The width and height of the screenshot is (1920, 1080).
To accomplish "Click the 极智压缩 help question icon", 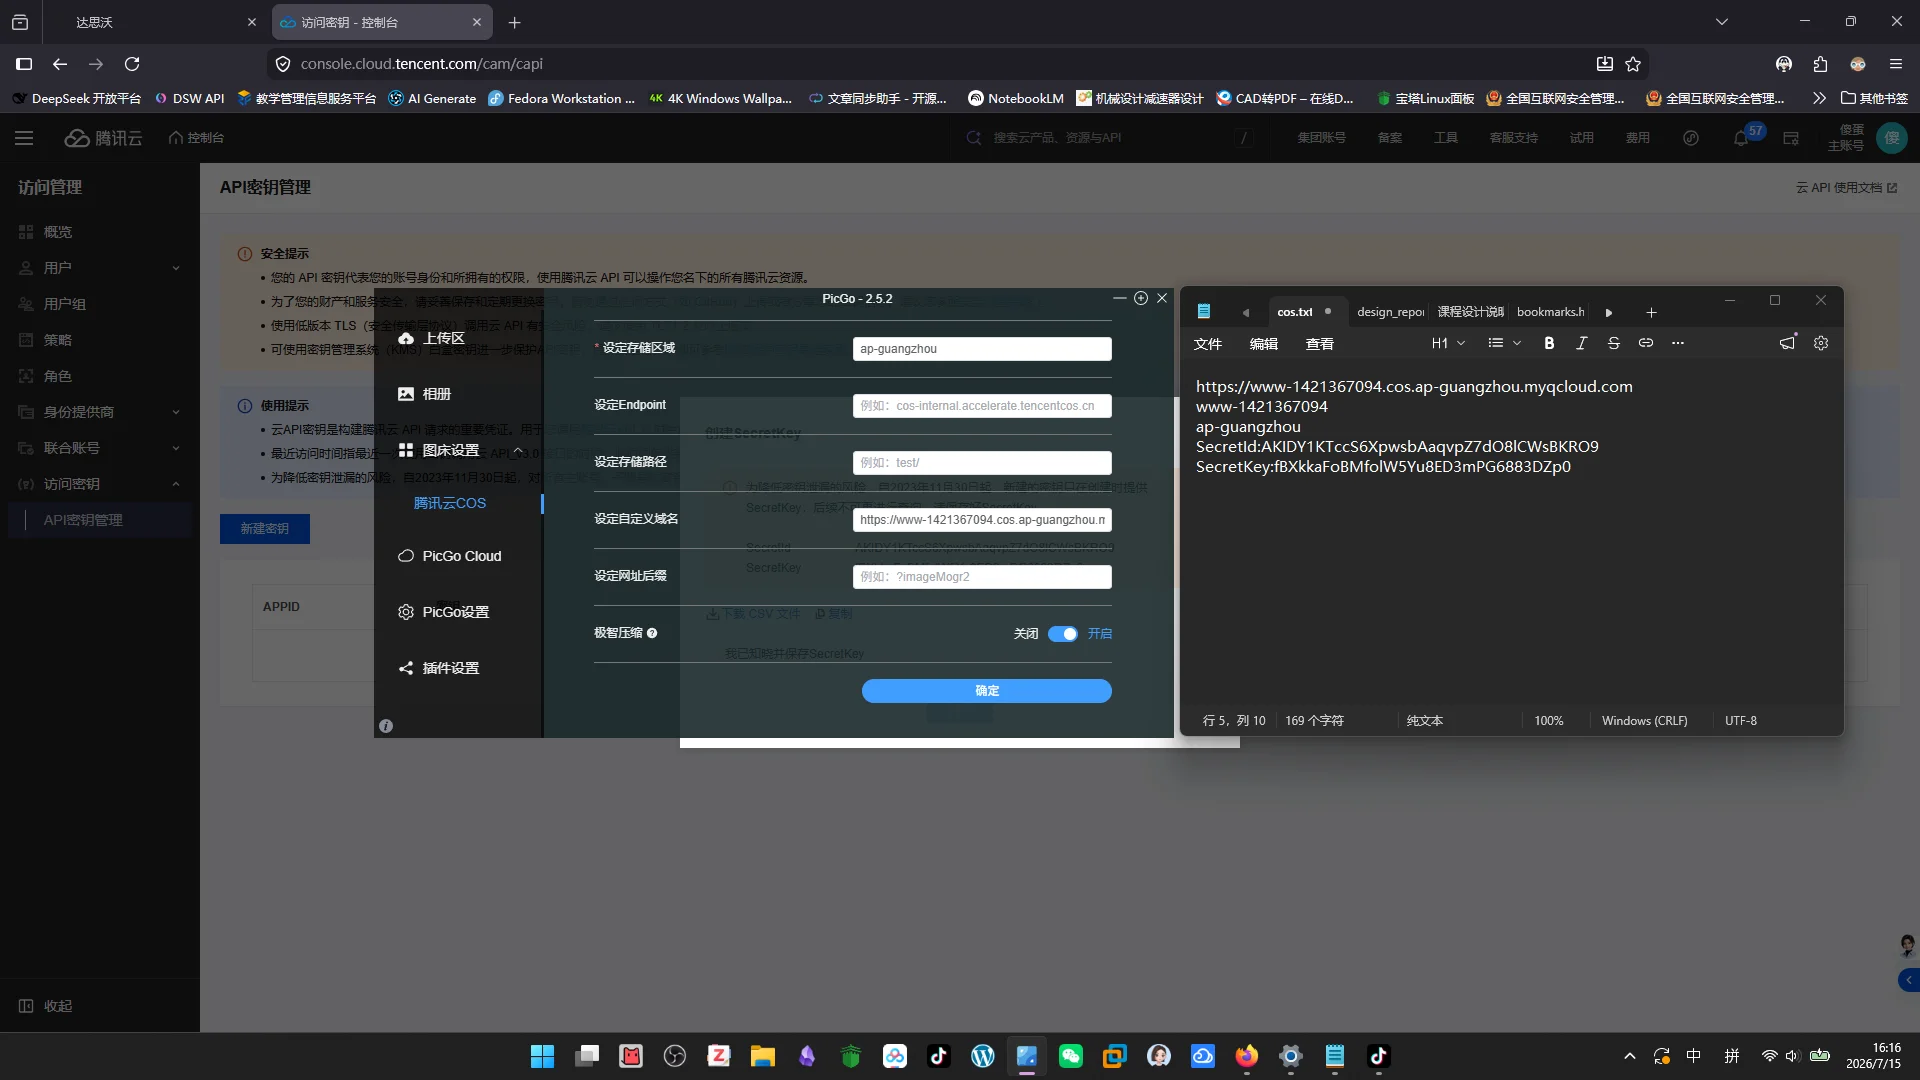I will (x=652, y=633).
